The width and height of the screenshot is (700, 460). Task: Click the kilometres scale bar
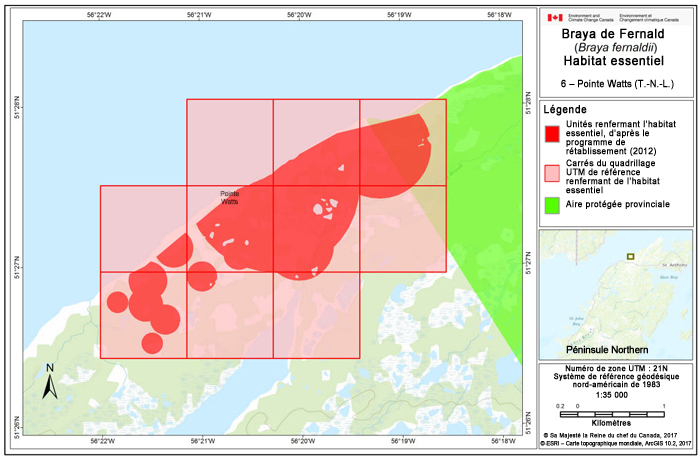click(612, 413)
